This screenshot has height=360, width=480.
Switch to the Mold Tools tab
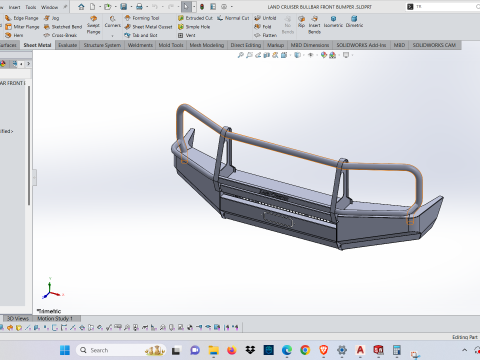click(171, 45)
